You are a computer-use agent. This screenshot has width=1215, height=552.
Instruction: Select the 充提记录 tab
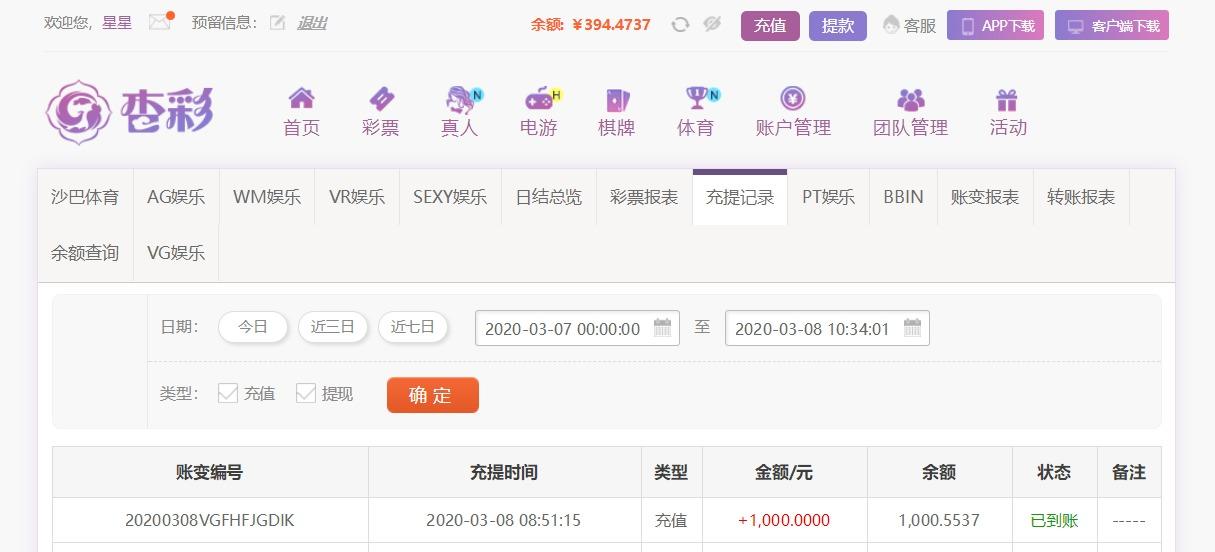[x=740, y=197]
